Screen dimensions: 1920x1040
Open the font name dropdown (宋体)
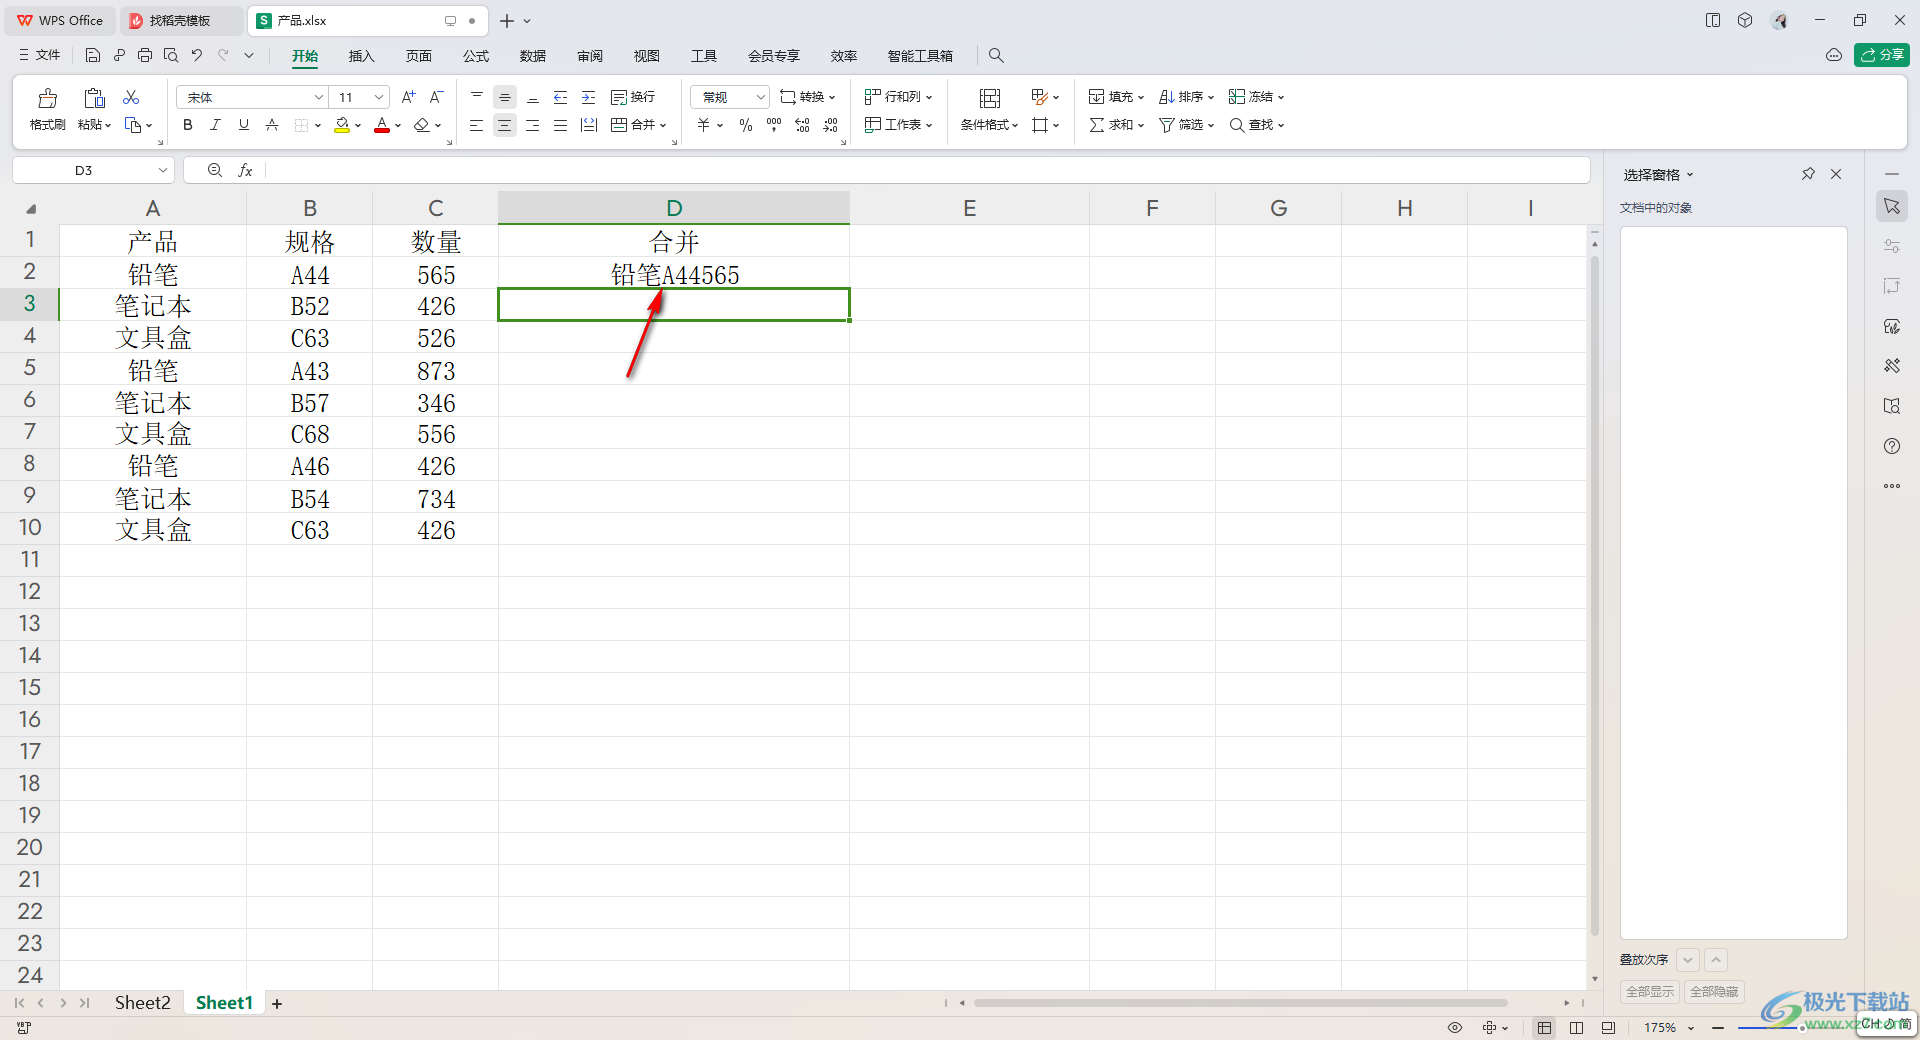(319, 97)
